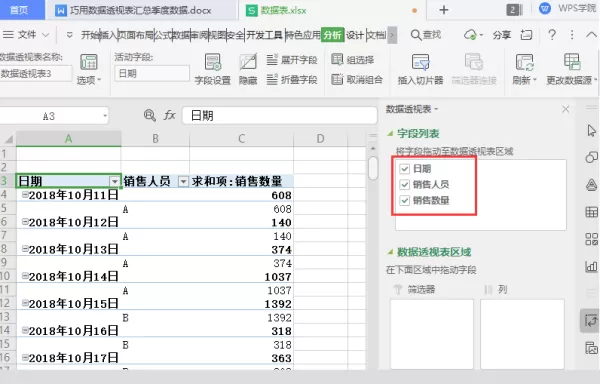Click Group Selection (组选择)
This screenshot has width=600, height=384.
coord(352,60)
